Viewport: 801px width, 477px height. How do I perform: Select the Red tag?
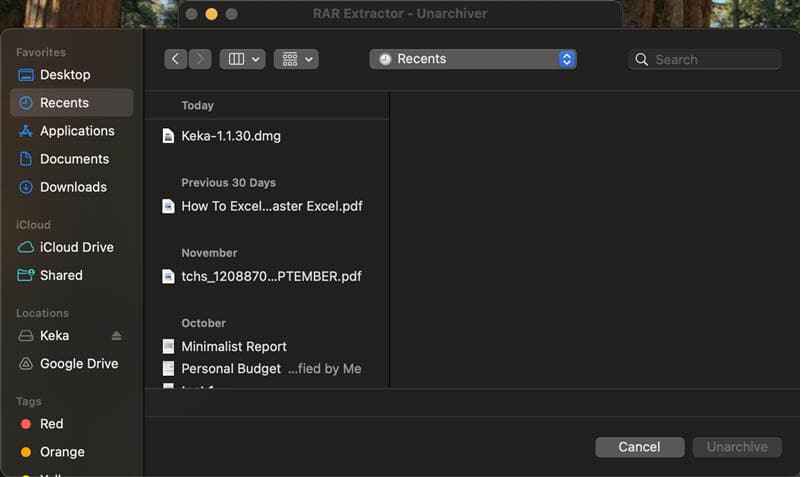[x=51, y=424]
